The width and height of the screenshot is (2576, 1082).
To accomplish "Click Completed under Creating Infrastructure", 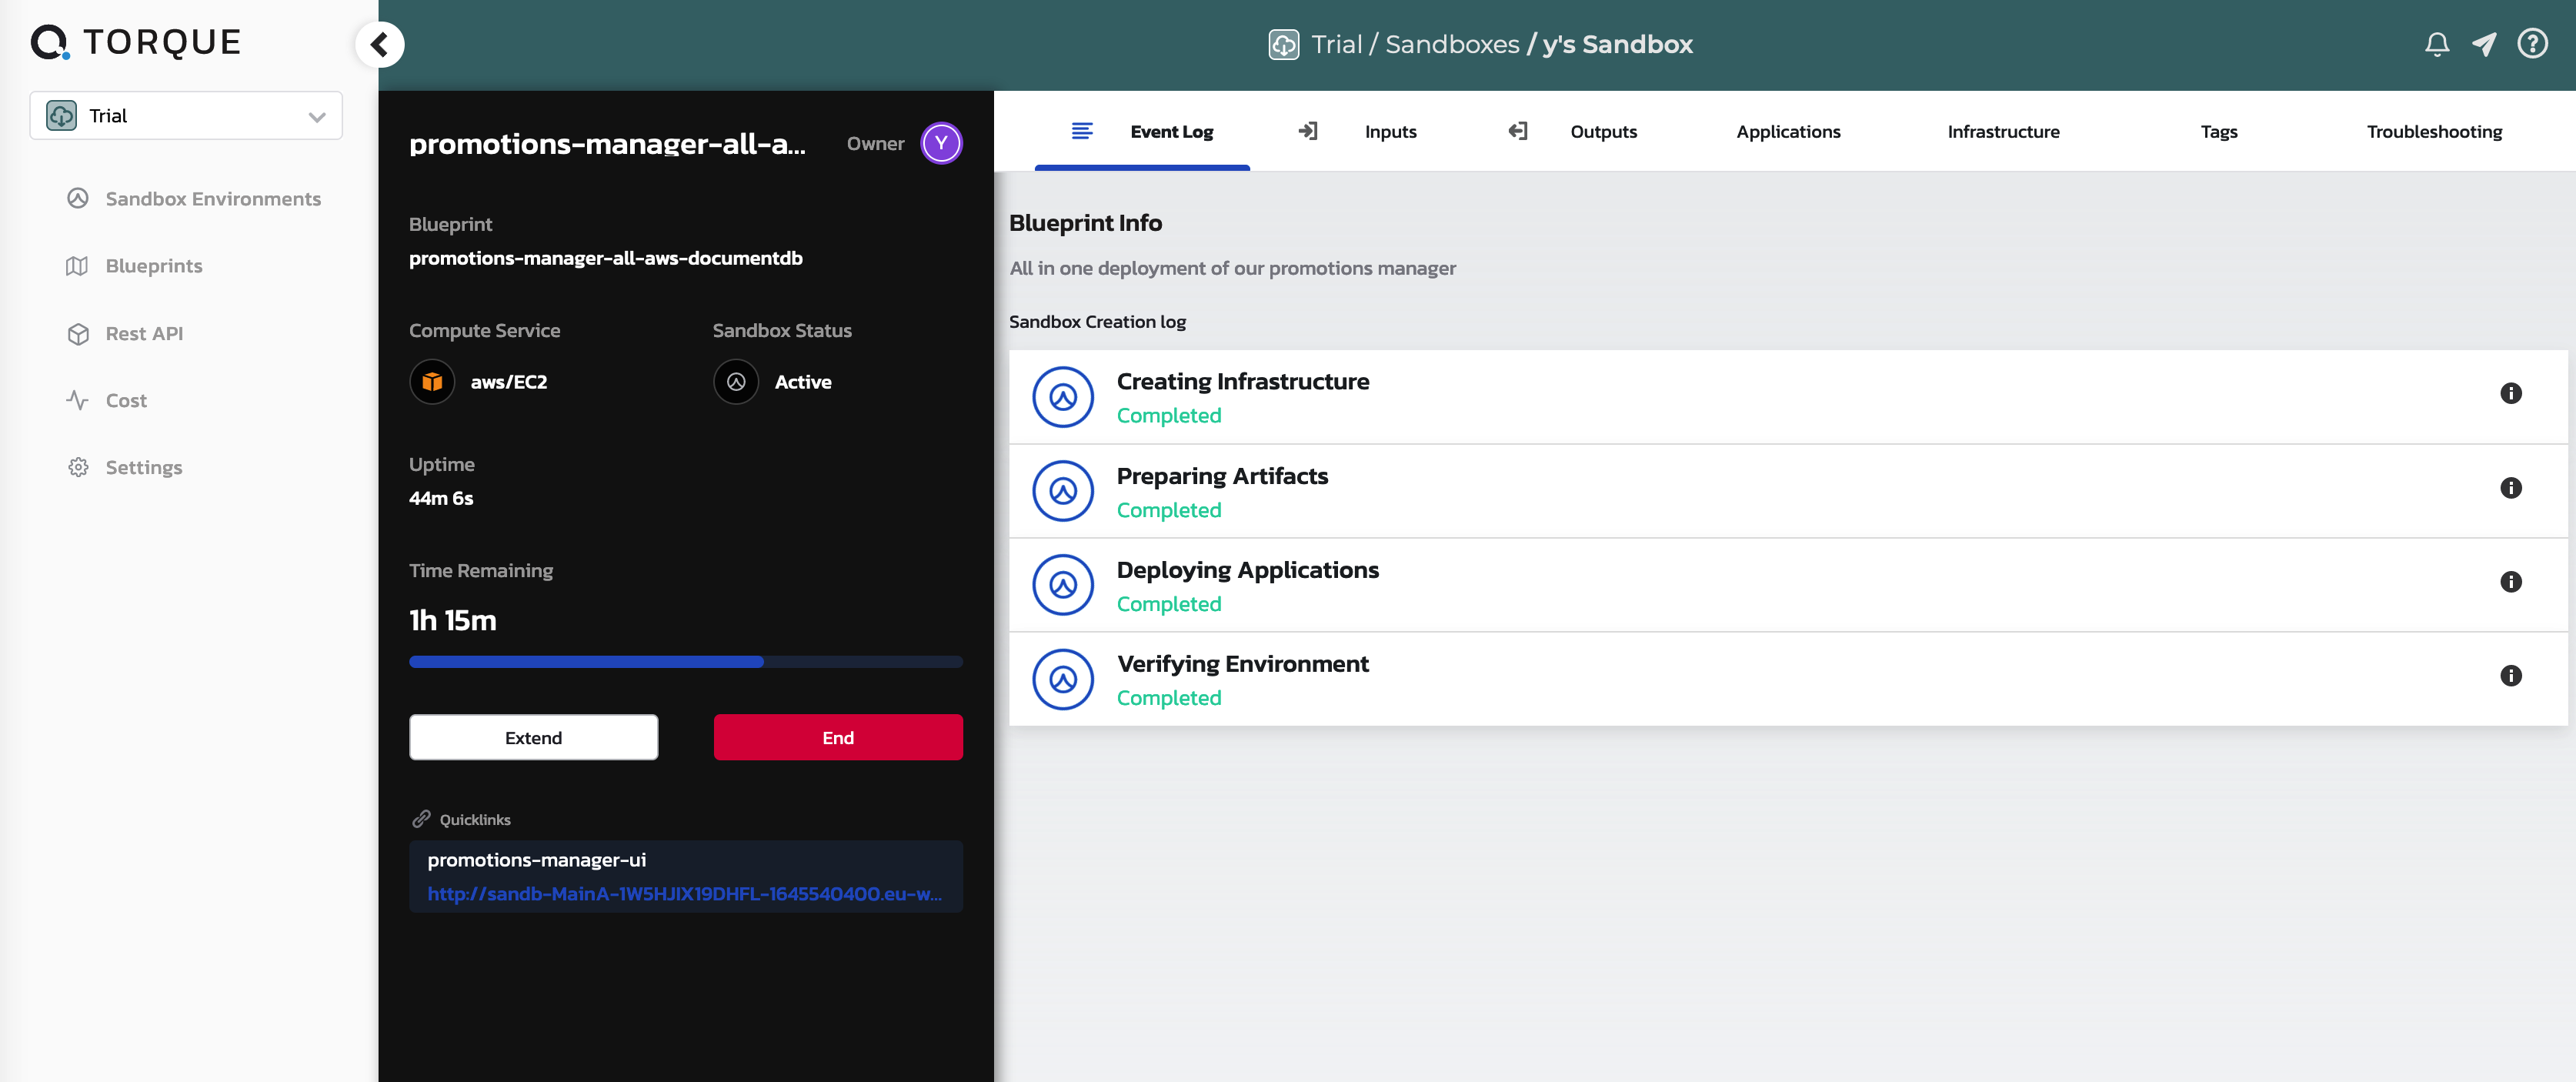I will (1168, 415).
